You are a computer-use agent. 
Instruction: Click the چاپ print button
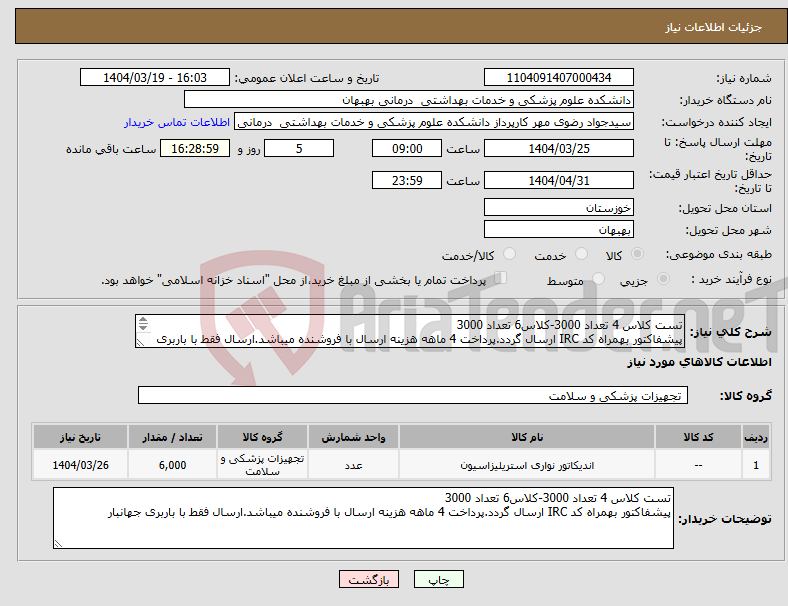point(439,579)
